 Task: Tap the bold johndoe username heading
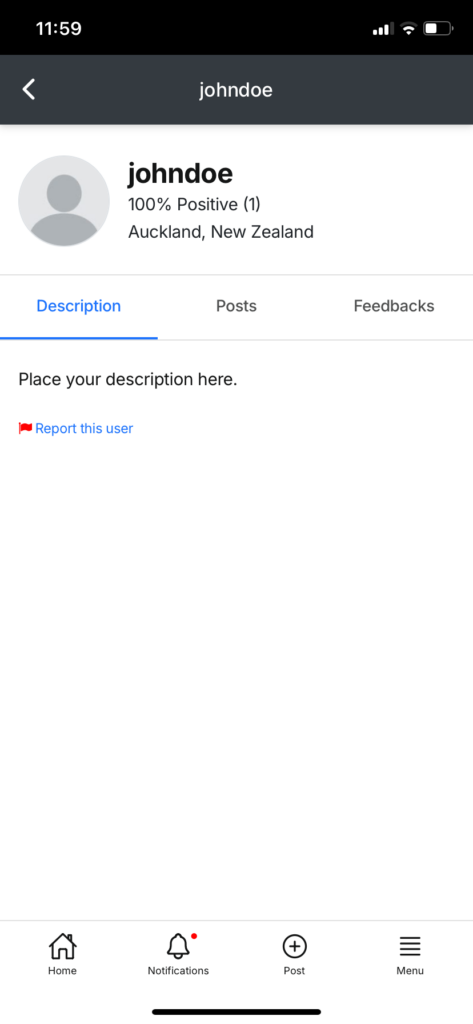(180, 174)
